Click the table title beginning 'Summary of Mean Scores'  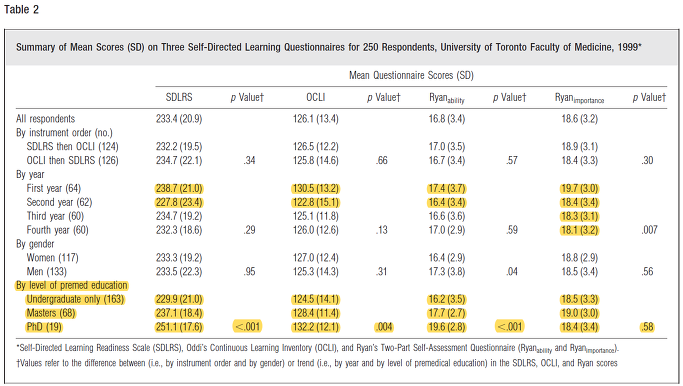tap(329, 47)
